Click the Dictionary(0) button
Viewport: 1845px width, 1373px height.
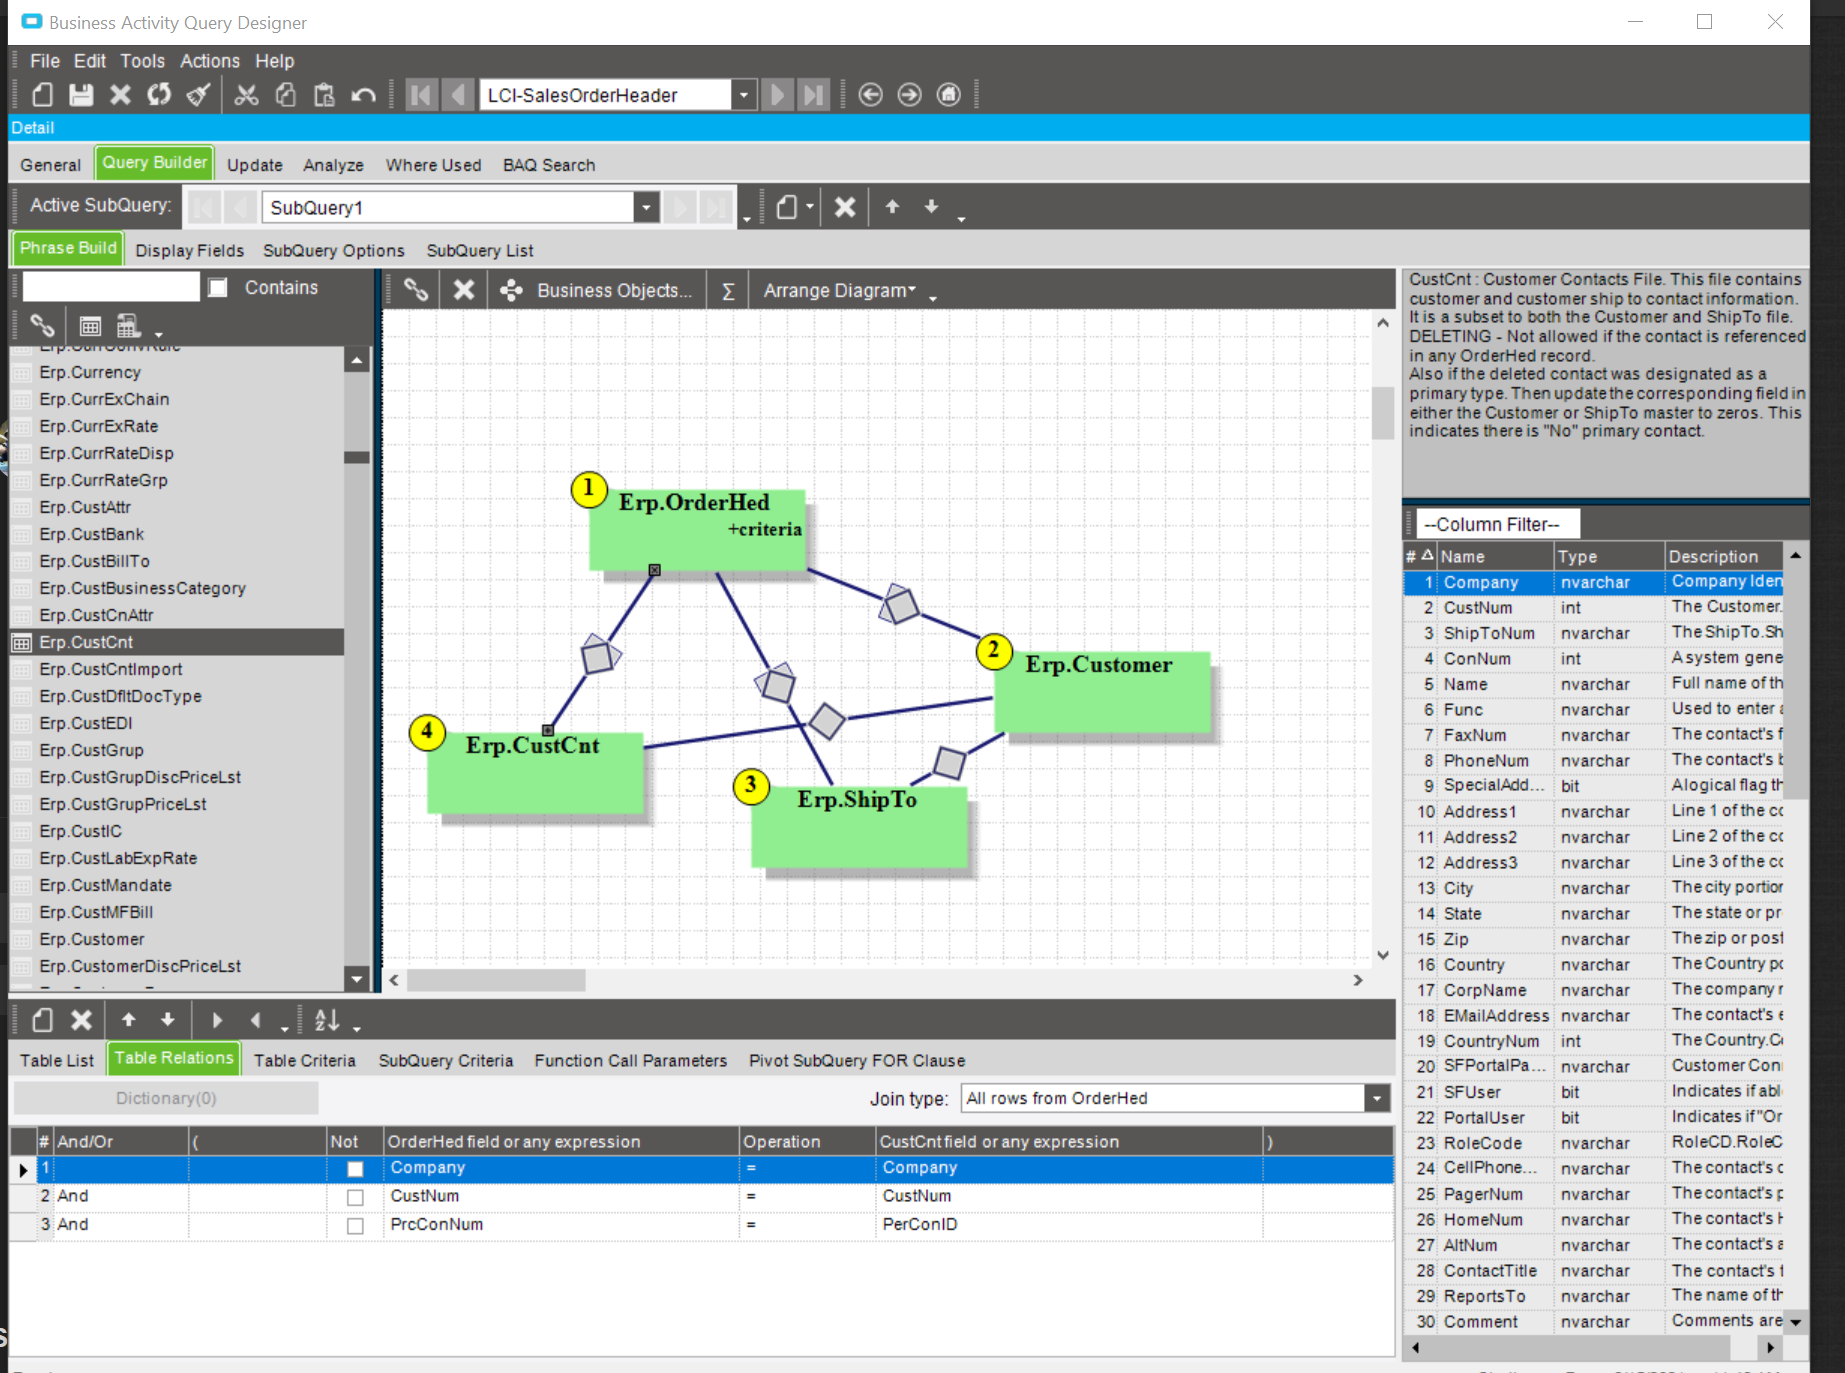[x=166, y=1098]
